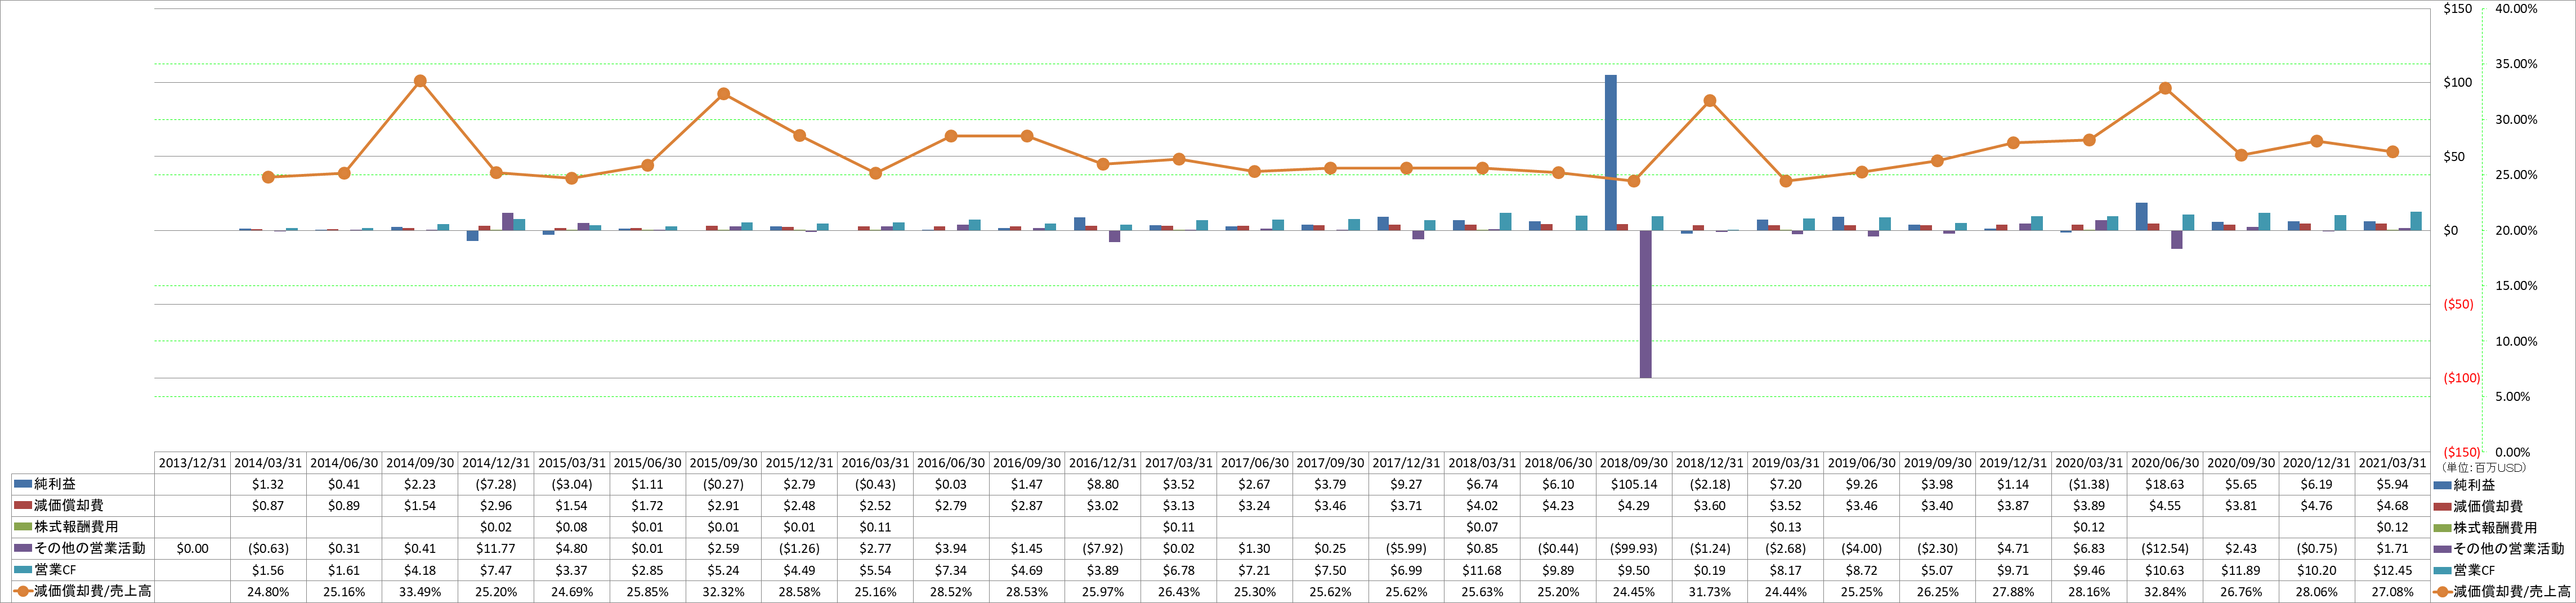Click the 32.84% ratio cell
2576x603 pixels.
[2165, 592]
